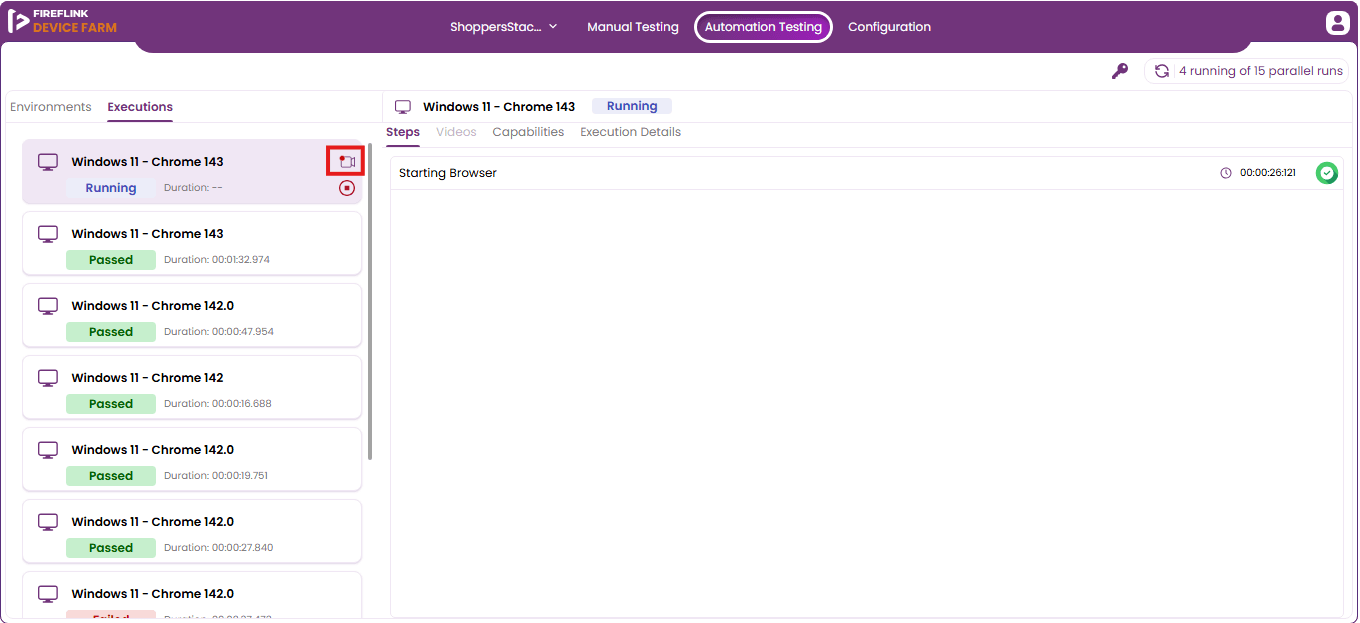Click the Running status on the first card
This screenshot has width=1360, height=623.
pyautogui.click(x=111, y=188)
